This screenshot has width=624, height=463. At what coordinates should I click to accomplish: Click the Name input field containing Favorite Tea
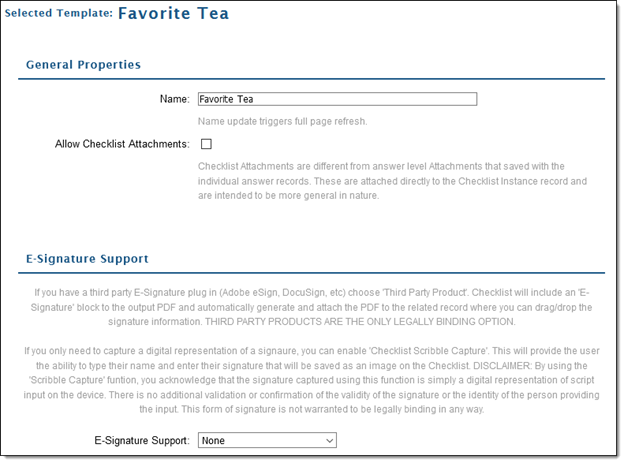pyautogui.click(x=337, y=99)
